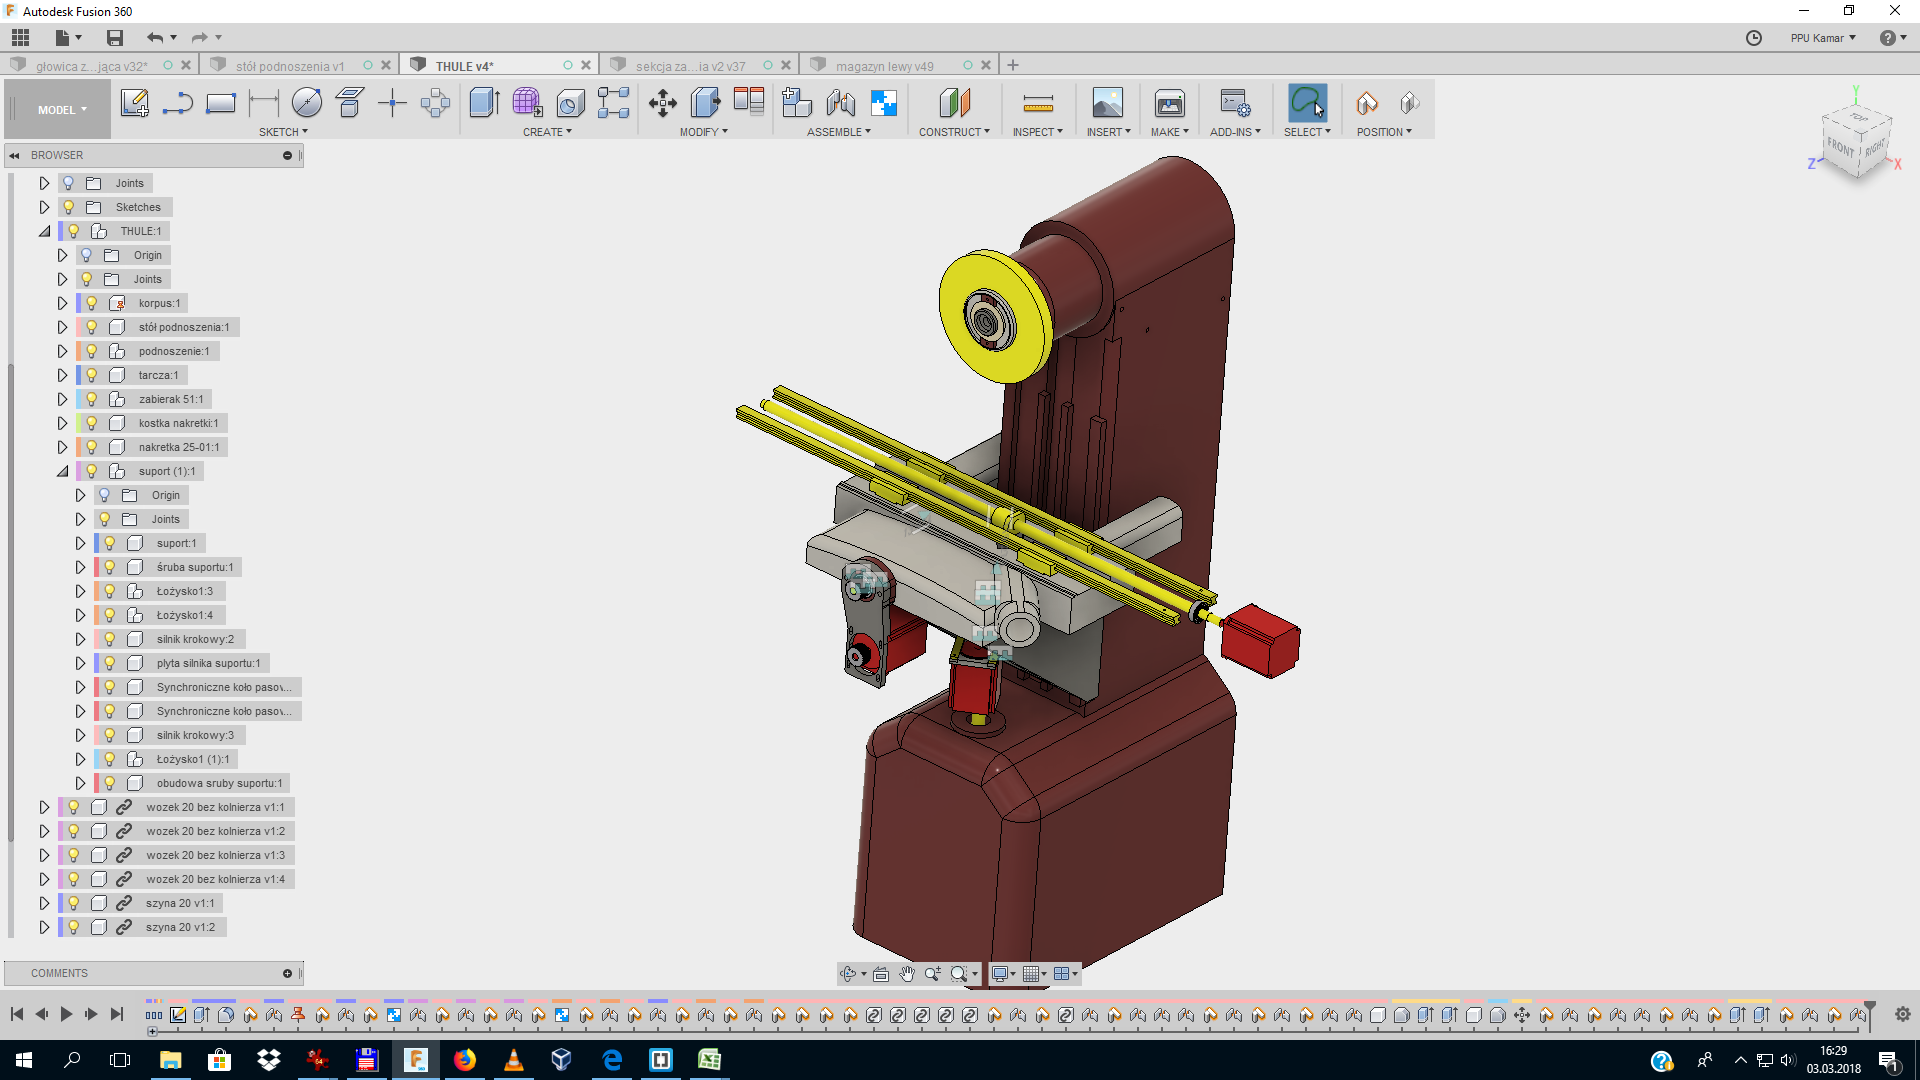Collapse the suport (1):1 node
Image resolution: width=1920 pixels, height=1080 pixels.
pos(62,471)
